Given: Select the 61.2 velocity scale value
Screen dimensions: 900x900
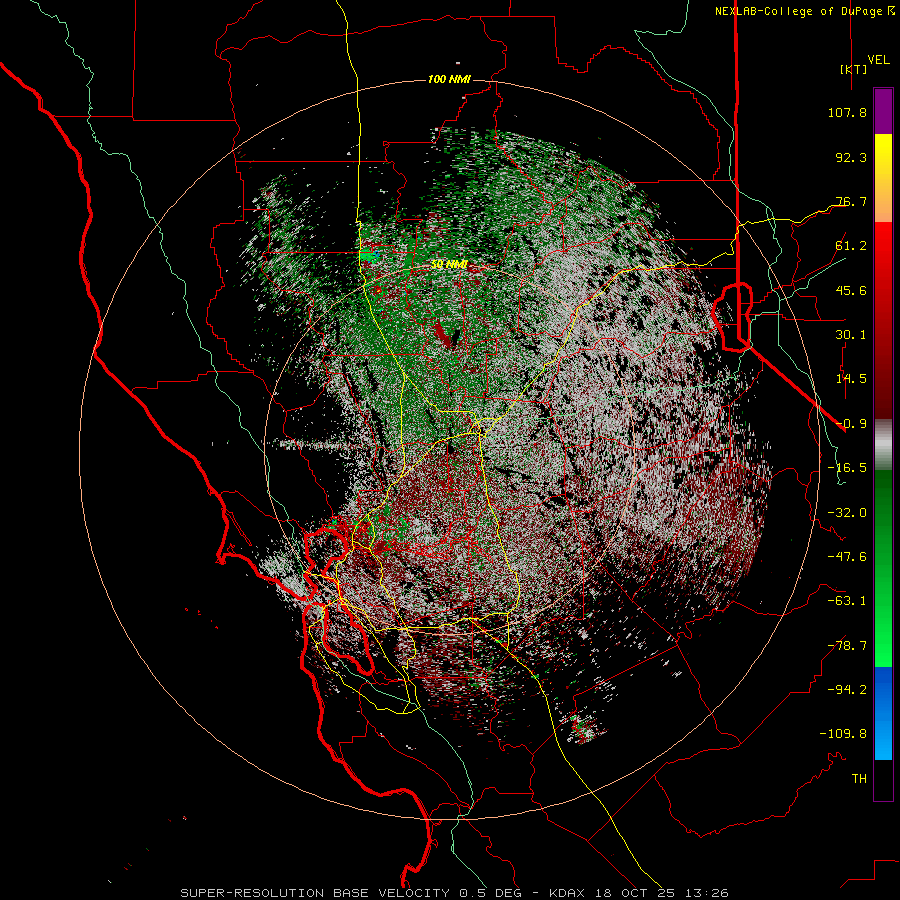Looking at the screenshot, I should (x=851, y=246).
